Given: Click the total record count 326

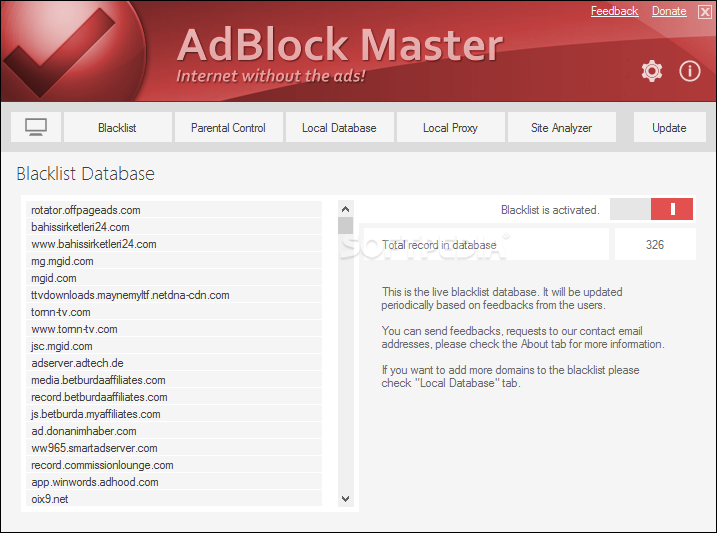Looking at the screenshot, I should [x=655, y=245].
